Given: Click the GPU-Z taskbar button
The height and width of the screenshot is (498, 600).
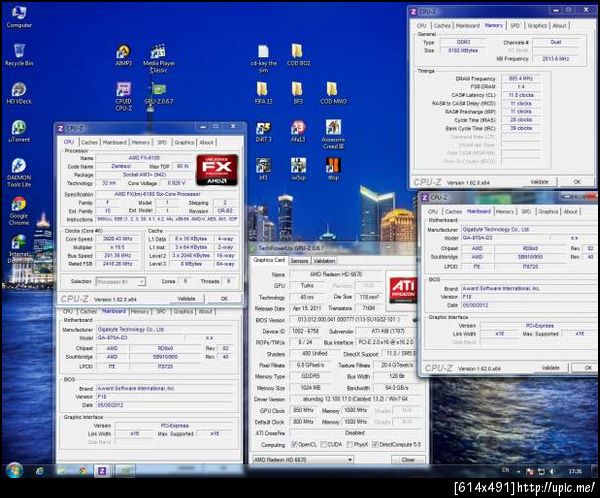Looking at the screenshot, I should 125,471.
